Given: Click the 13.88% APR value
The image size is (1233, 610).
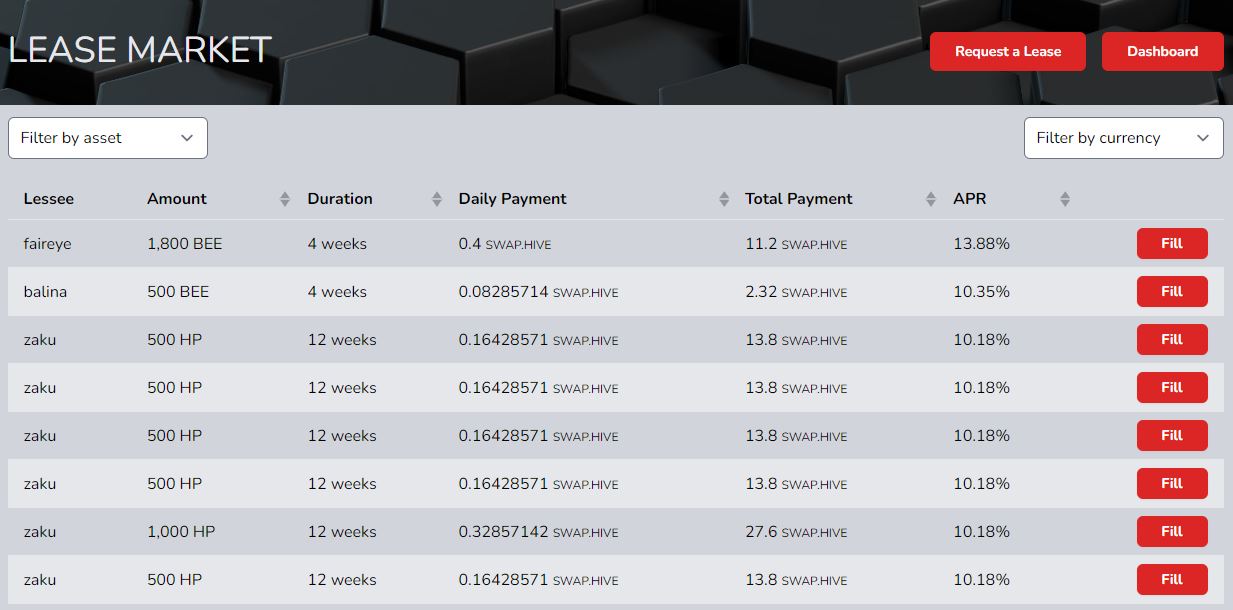Looking at the screenshot, I should (982, 243).
